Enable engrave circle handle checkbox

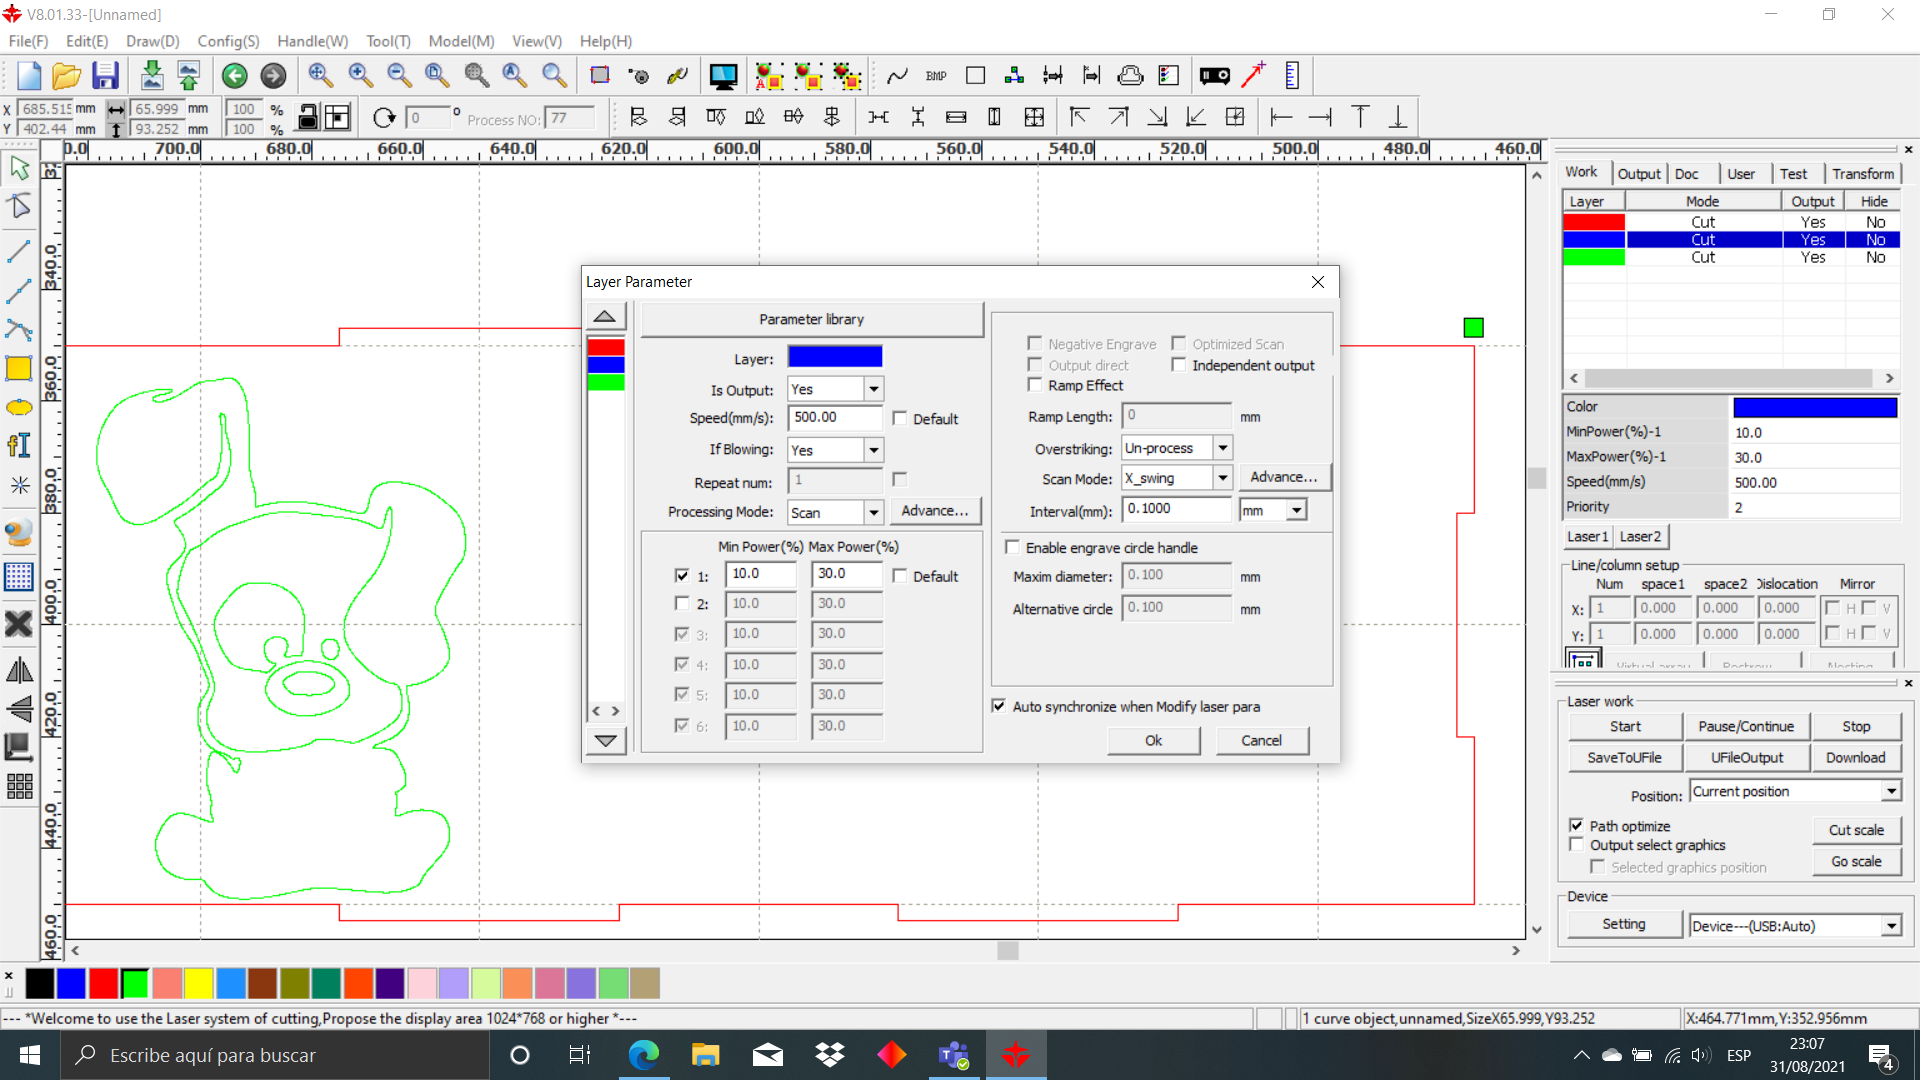1012,547
